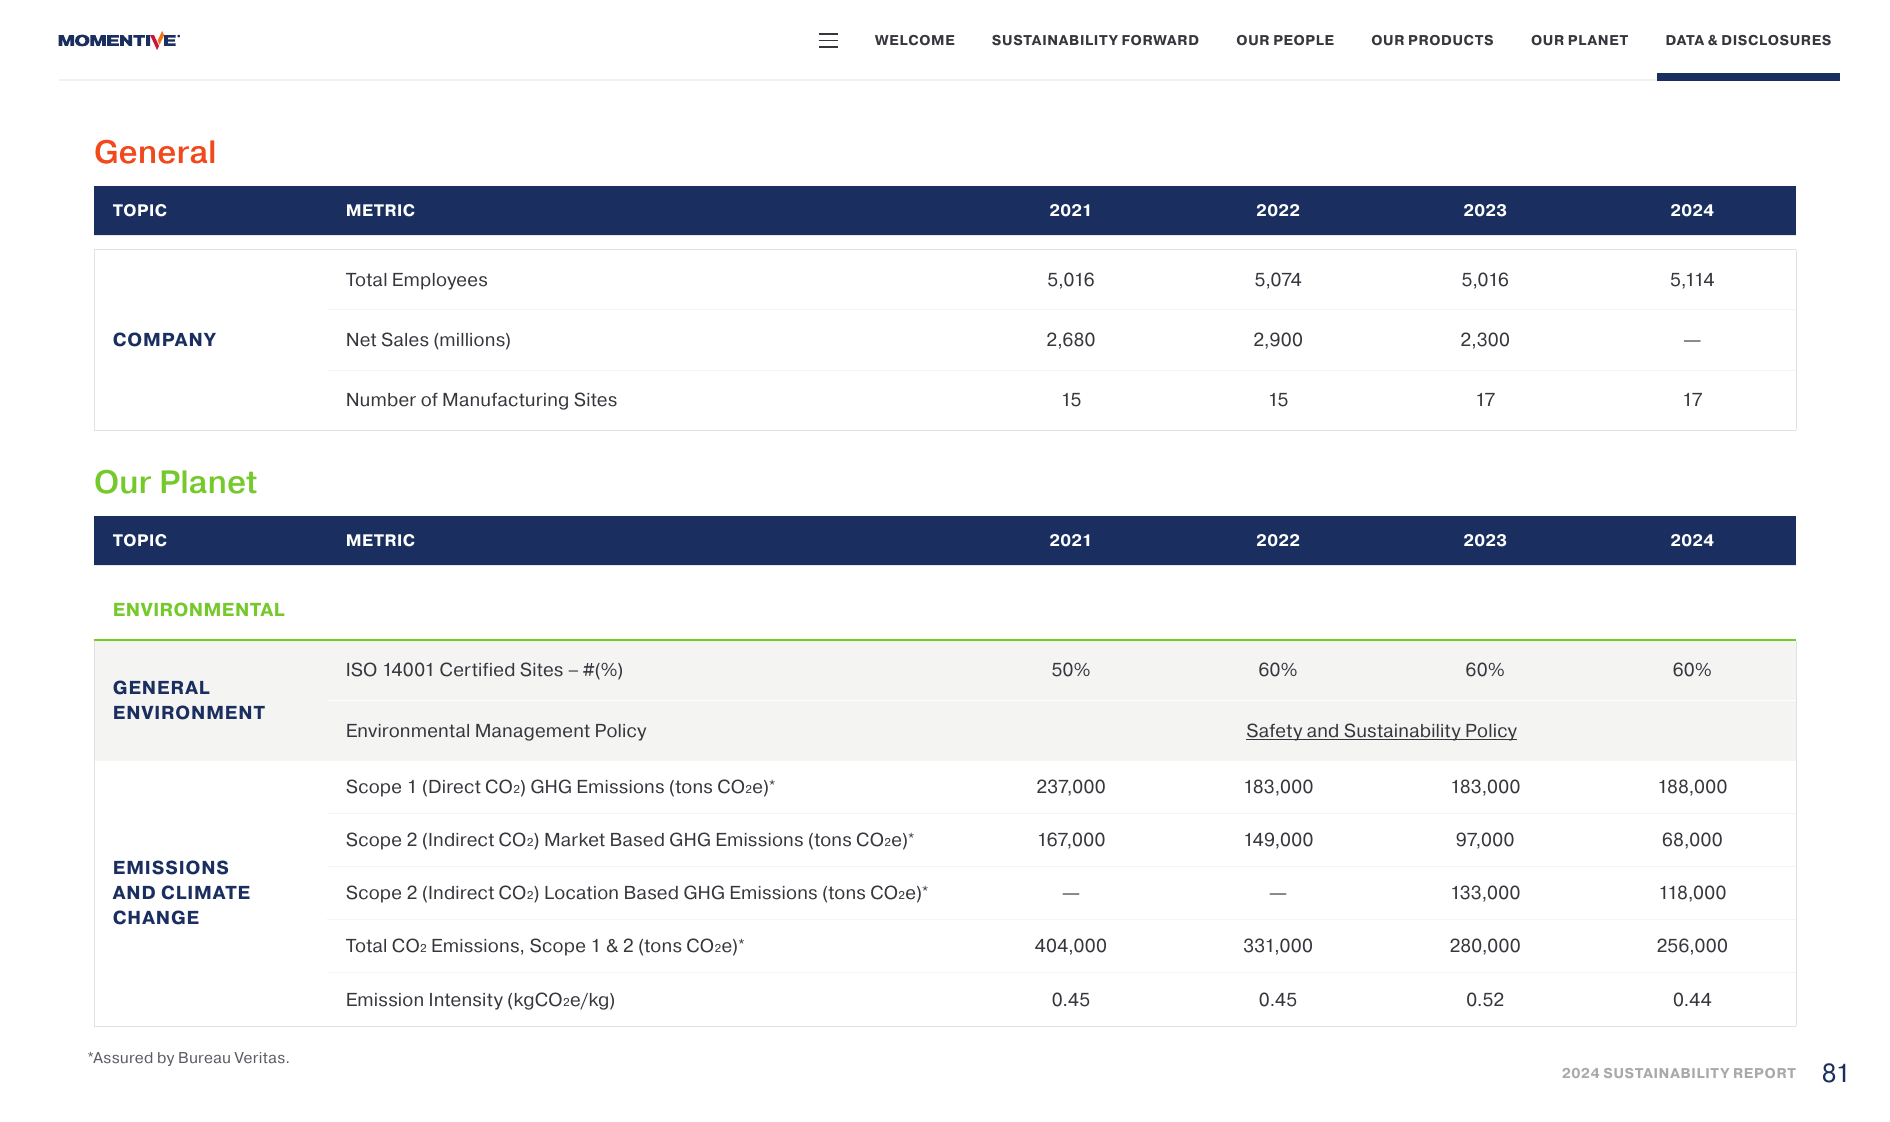Select Total CO2 Emissions Scope 1 & 2 label

tap(545, 946)
